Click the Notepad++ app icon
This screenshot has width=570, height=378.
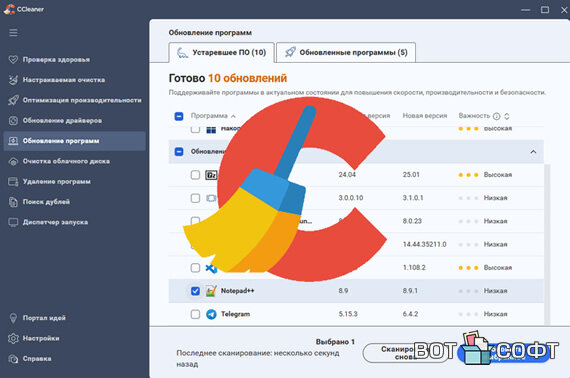click(x=211, y=291)
